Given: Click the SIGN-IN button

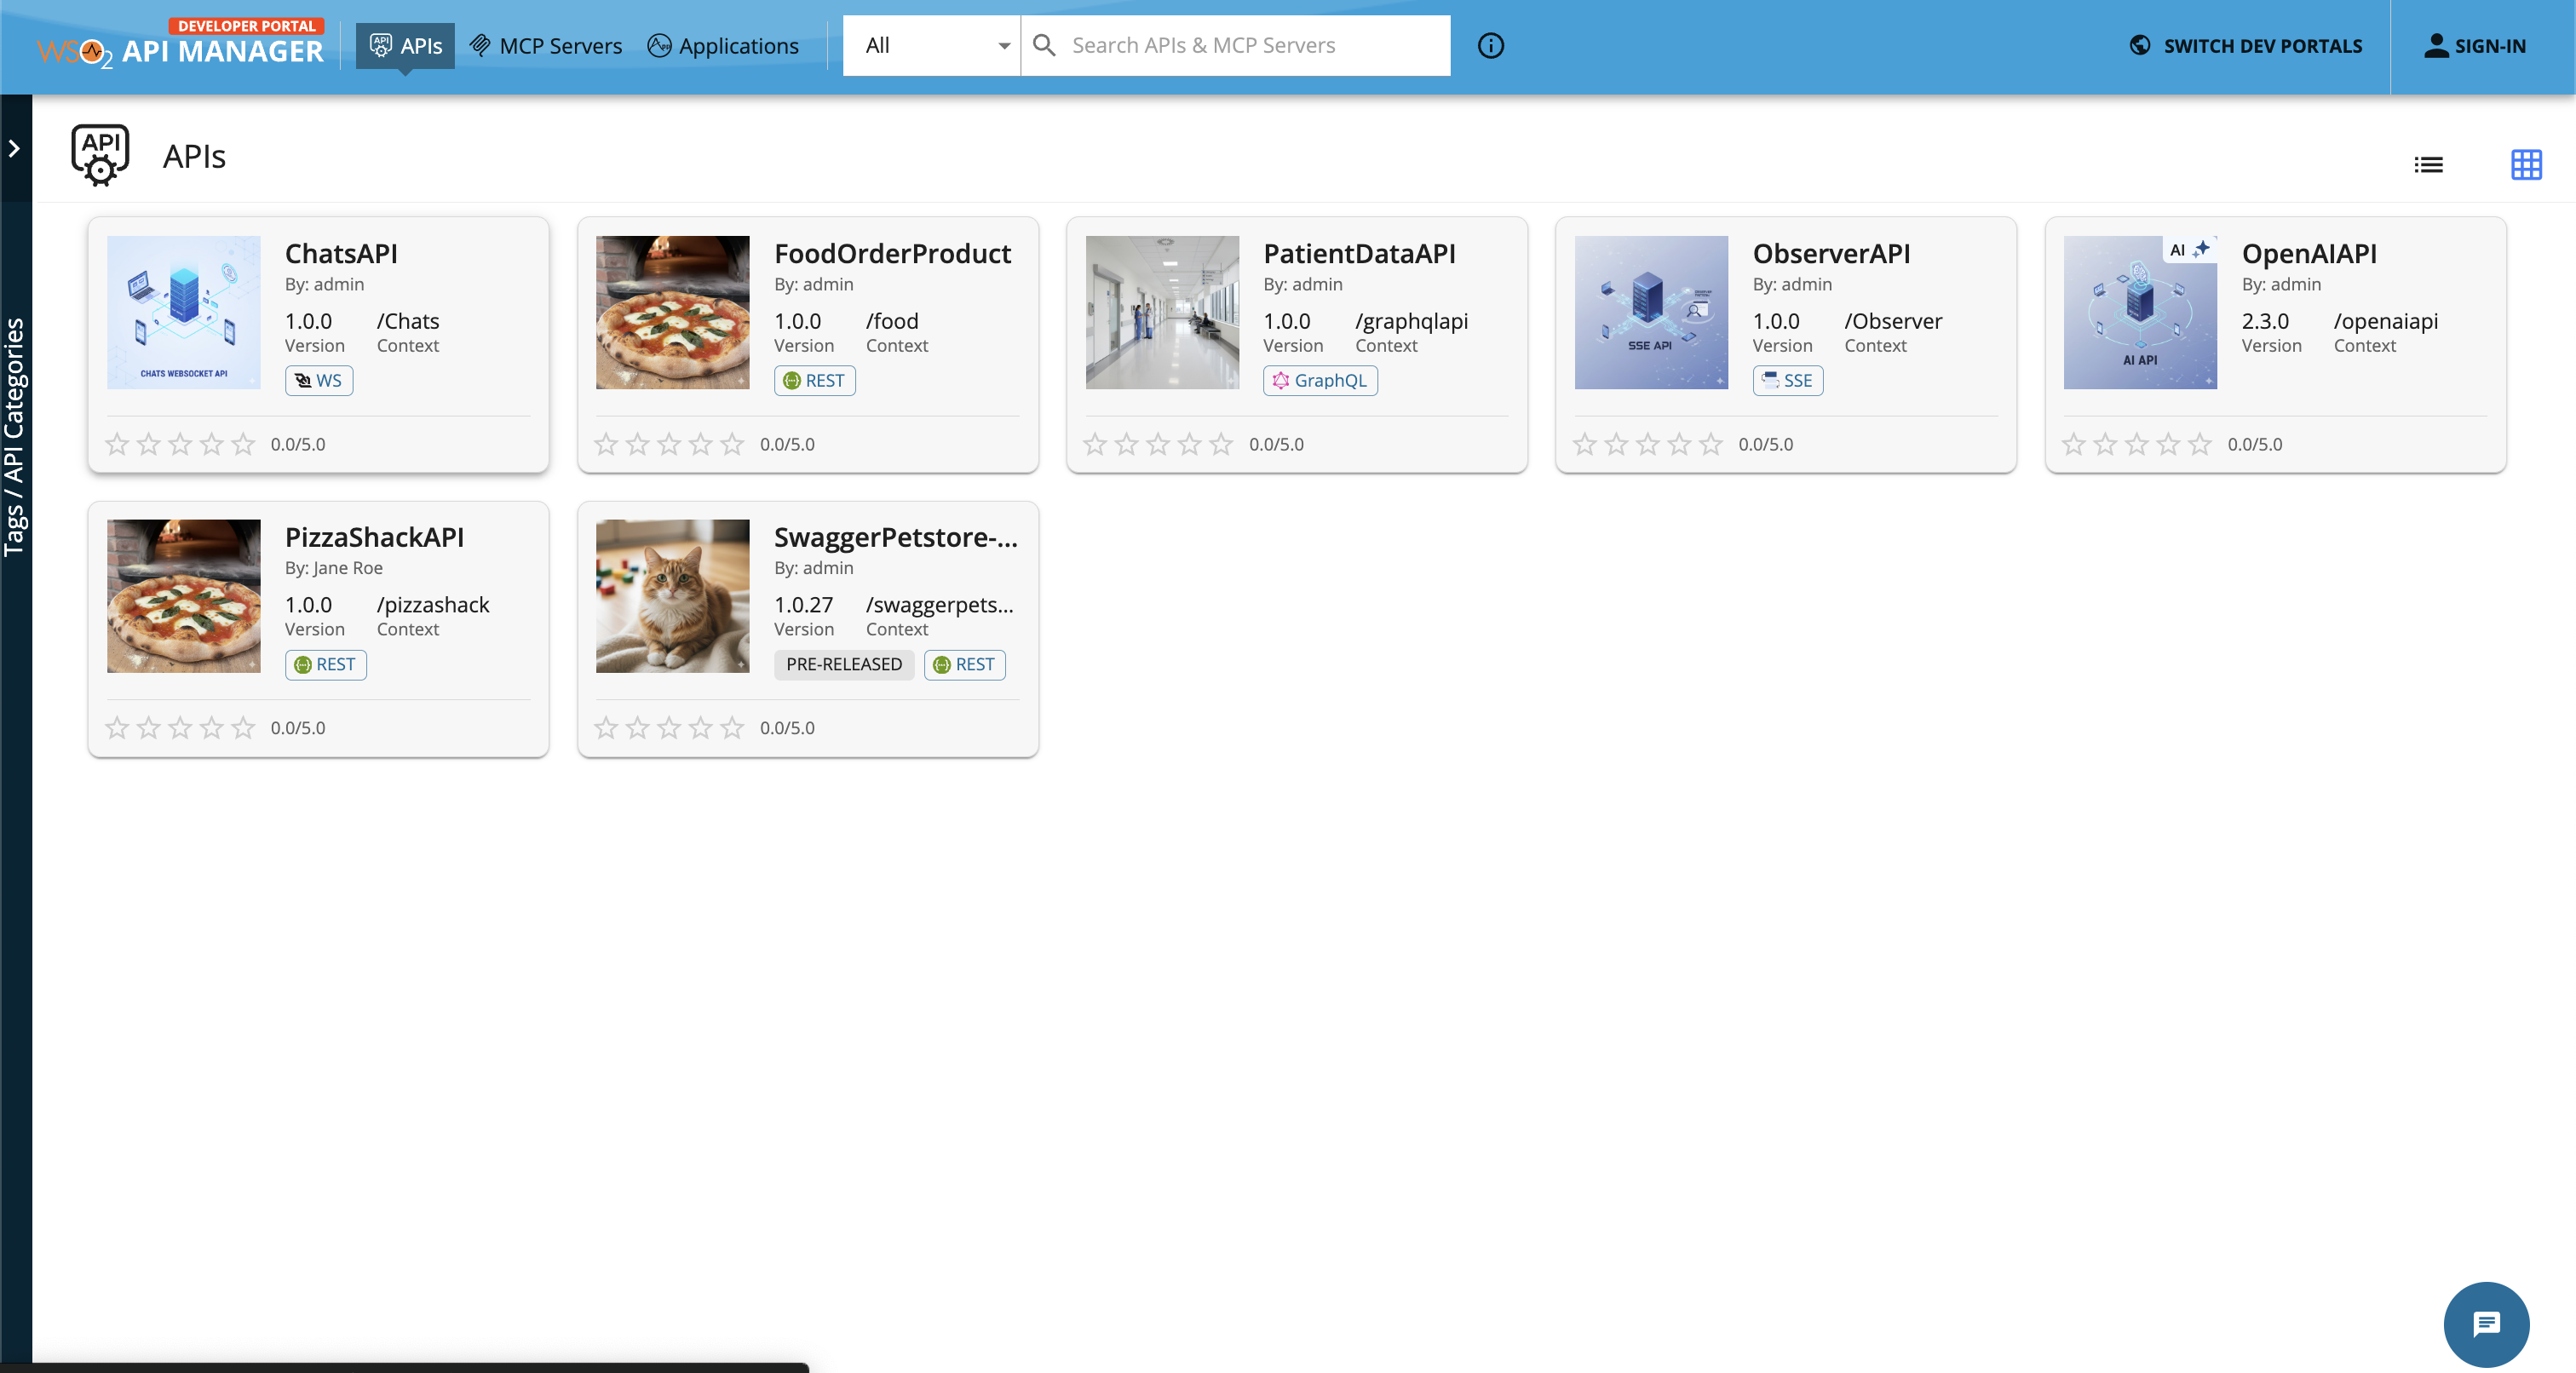Looking at the screenshot, I should click(x=2474, y=45).
